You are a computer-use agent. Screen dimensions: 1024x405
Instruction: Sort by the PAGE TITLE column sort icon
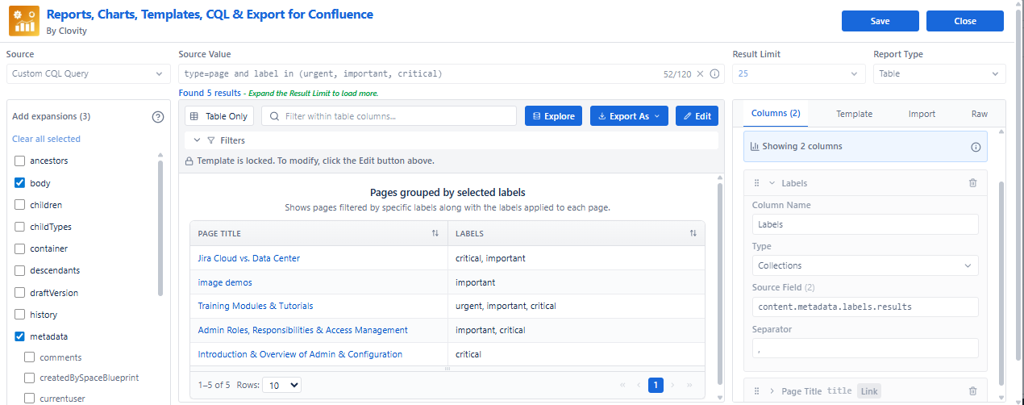tap(435, 233)
